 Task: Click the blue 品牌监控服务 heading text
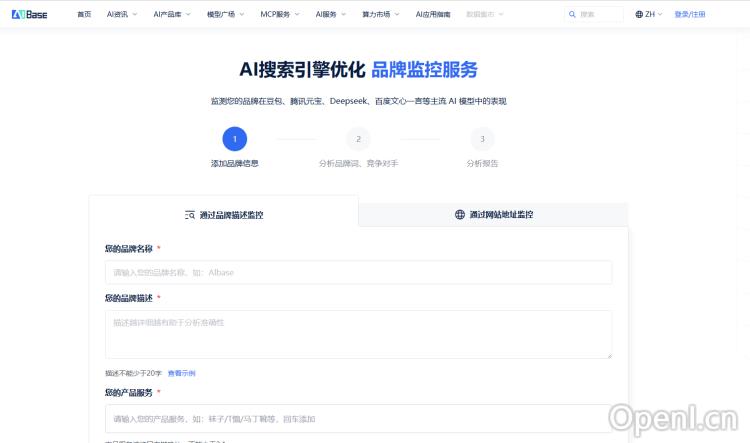pos(424,69)
